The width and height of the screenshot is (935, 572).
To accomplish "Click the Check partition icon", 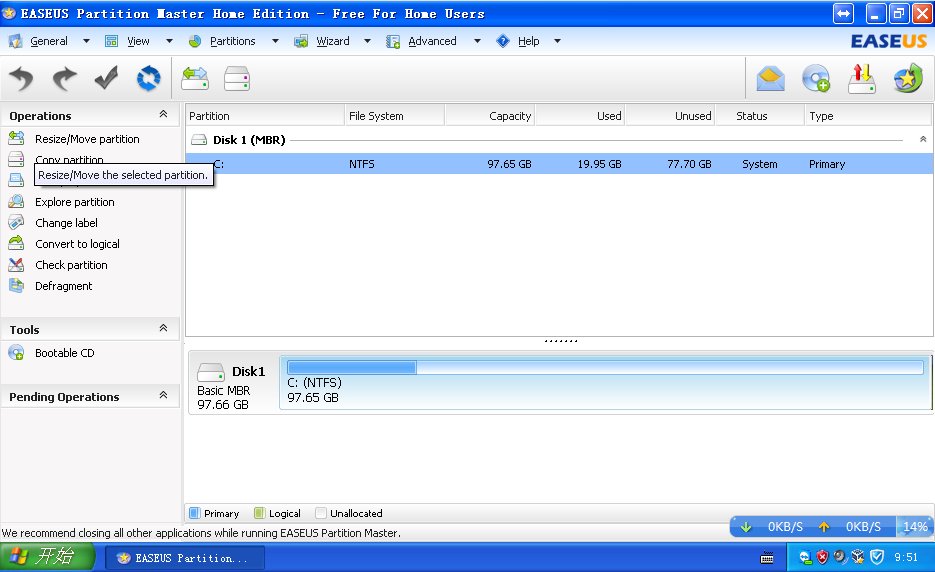I will [x=16, y=264].
